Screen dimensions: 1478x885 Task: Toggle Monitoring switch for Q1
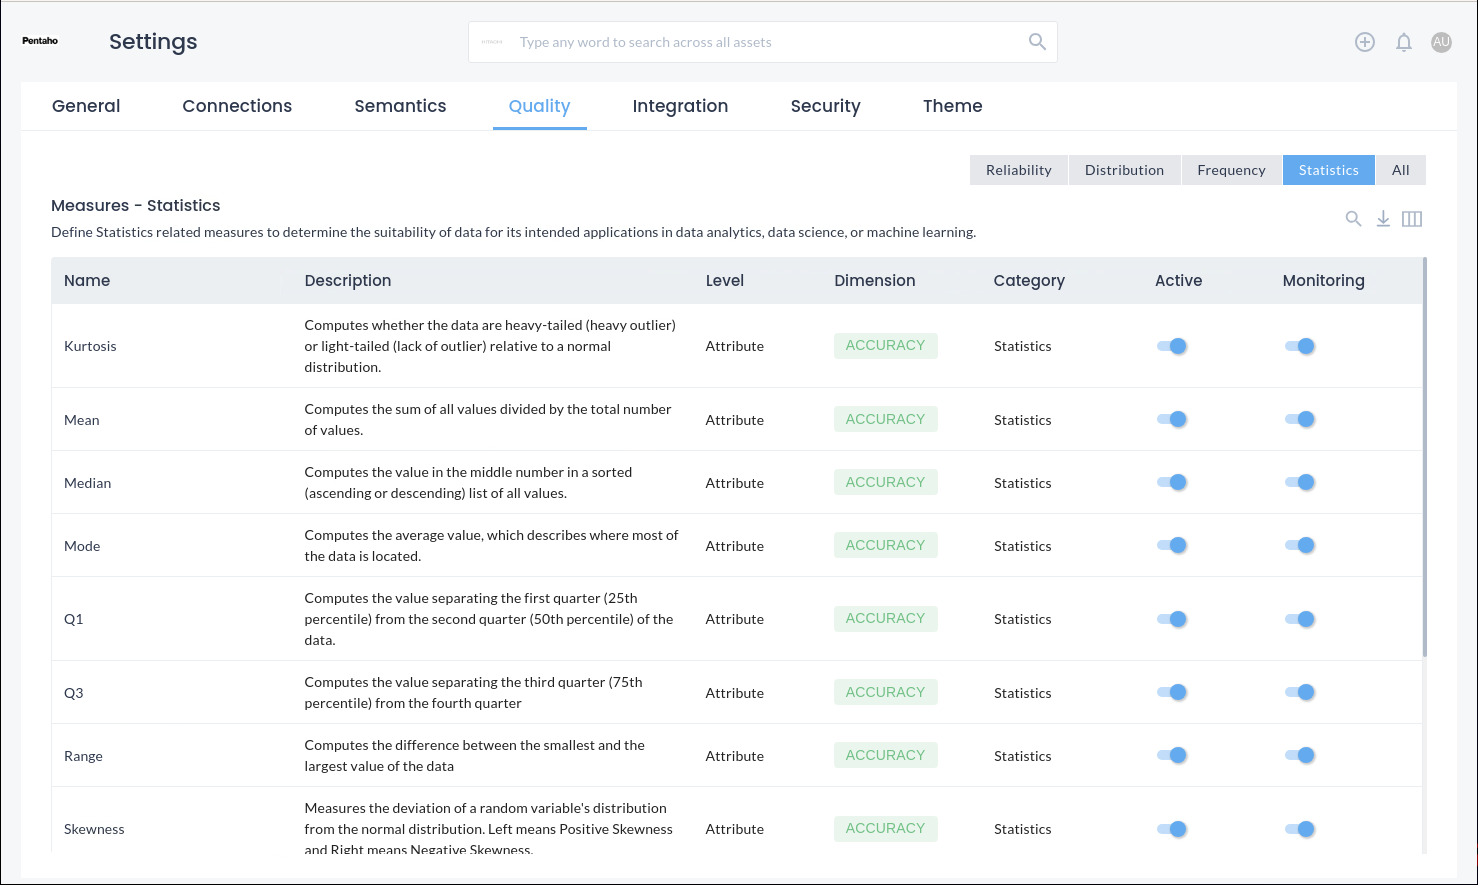click(x=1299, y=619)
